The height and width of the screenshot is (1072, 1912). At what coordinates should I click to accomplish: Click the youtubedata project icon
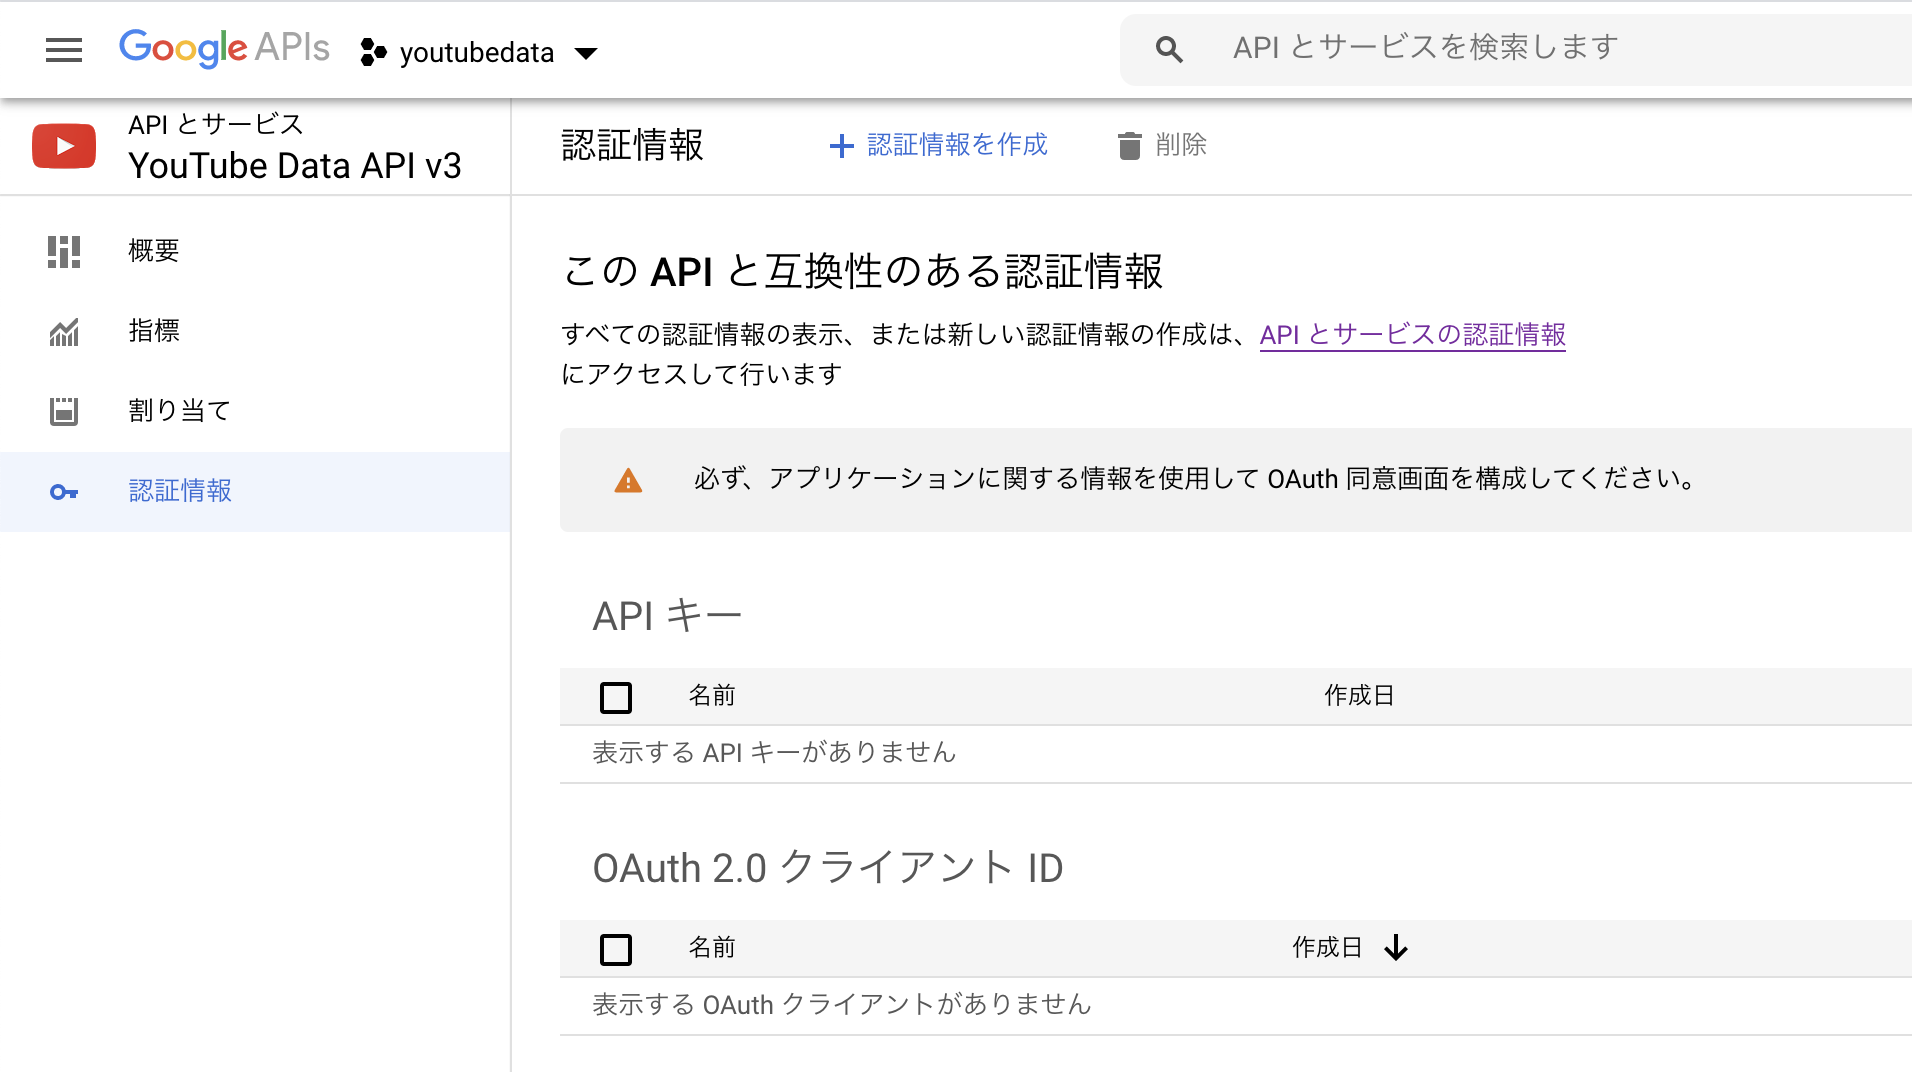pos(373,52)
